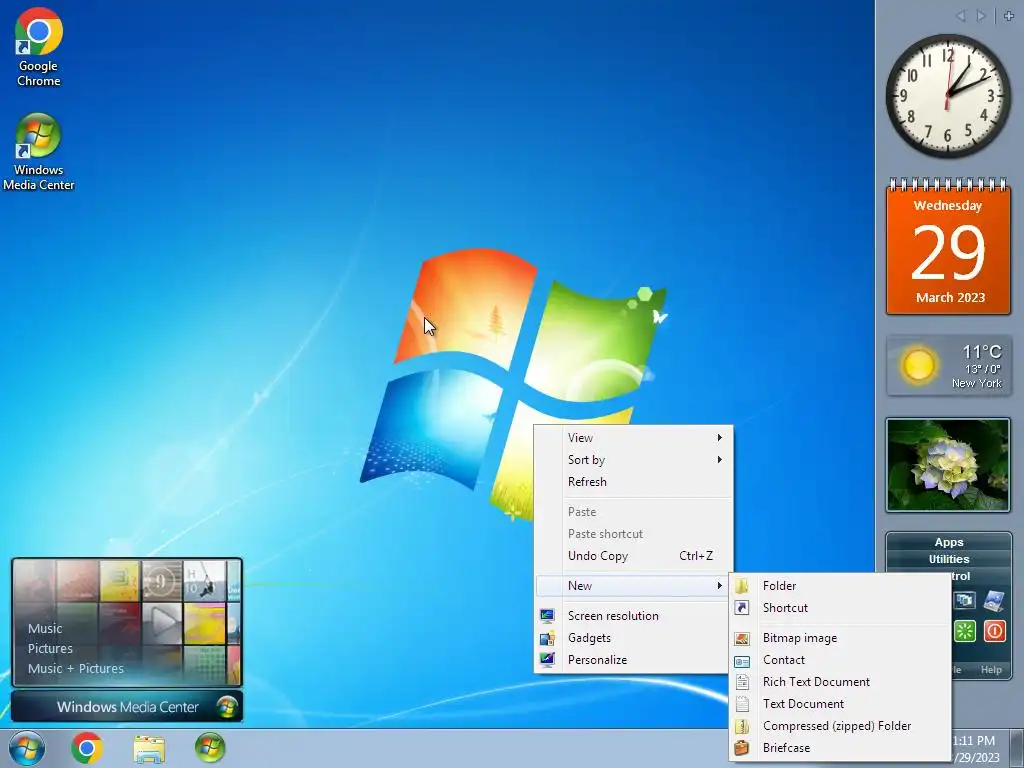Click the New submenu arrow
Screen dimensions: 1024x768
[x=720, y=586]
